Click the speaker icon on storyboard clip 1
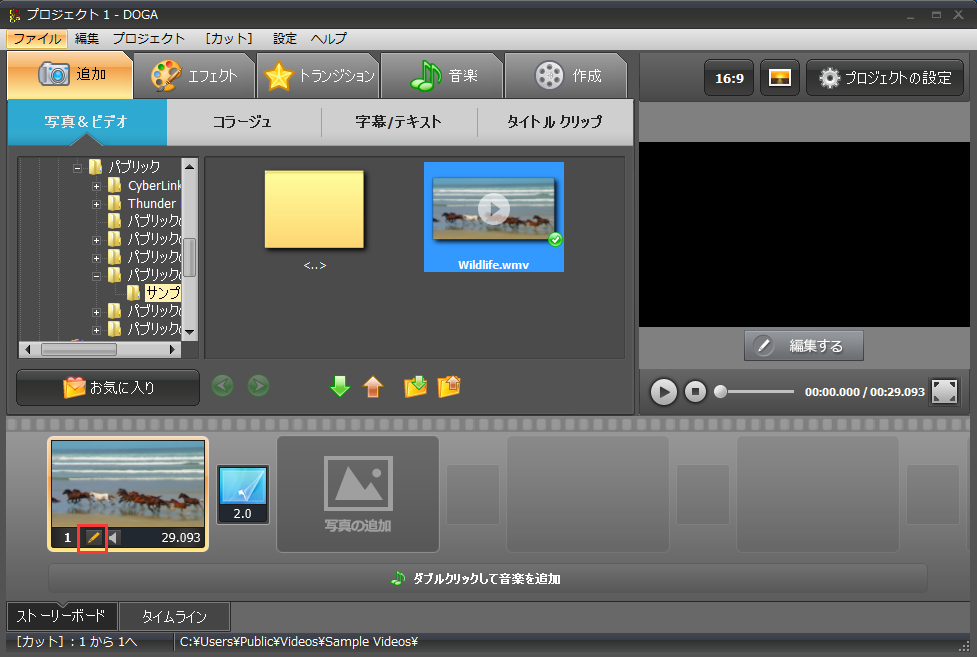Image resolution: width=977 pixels, height=657 pixels. [113, 538]
